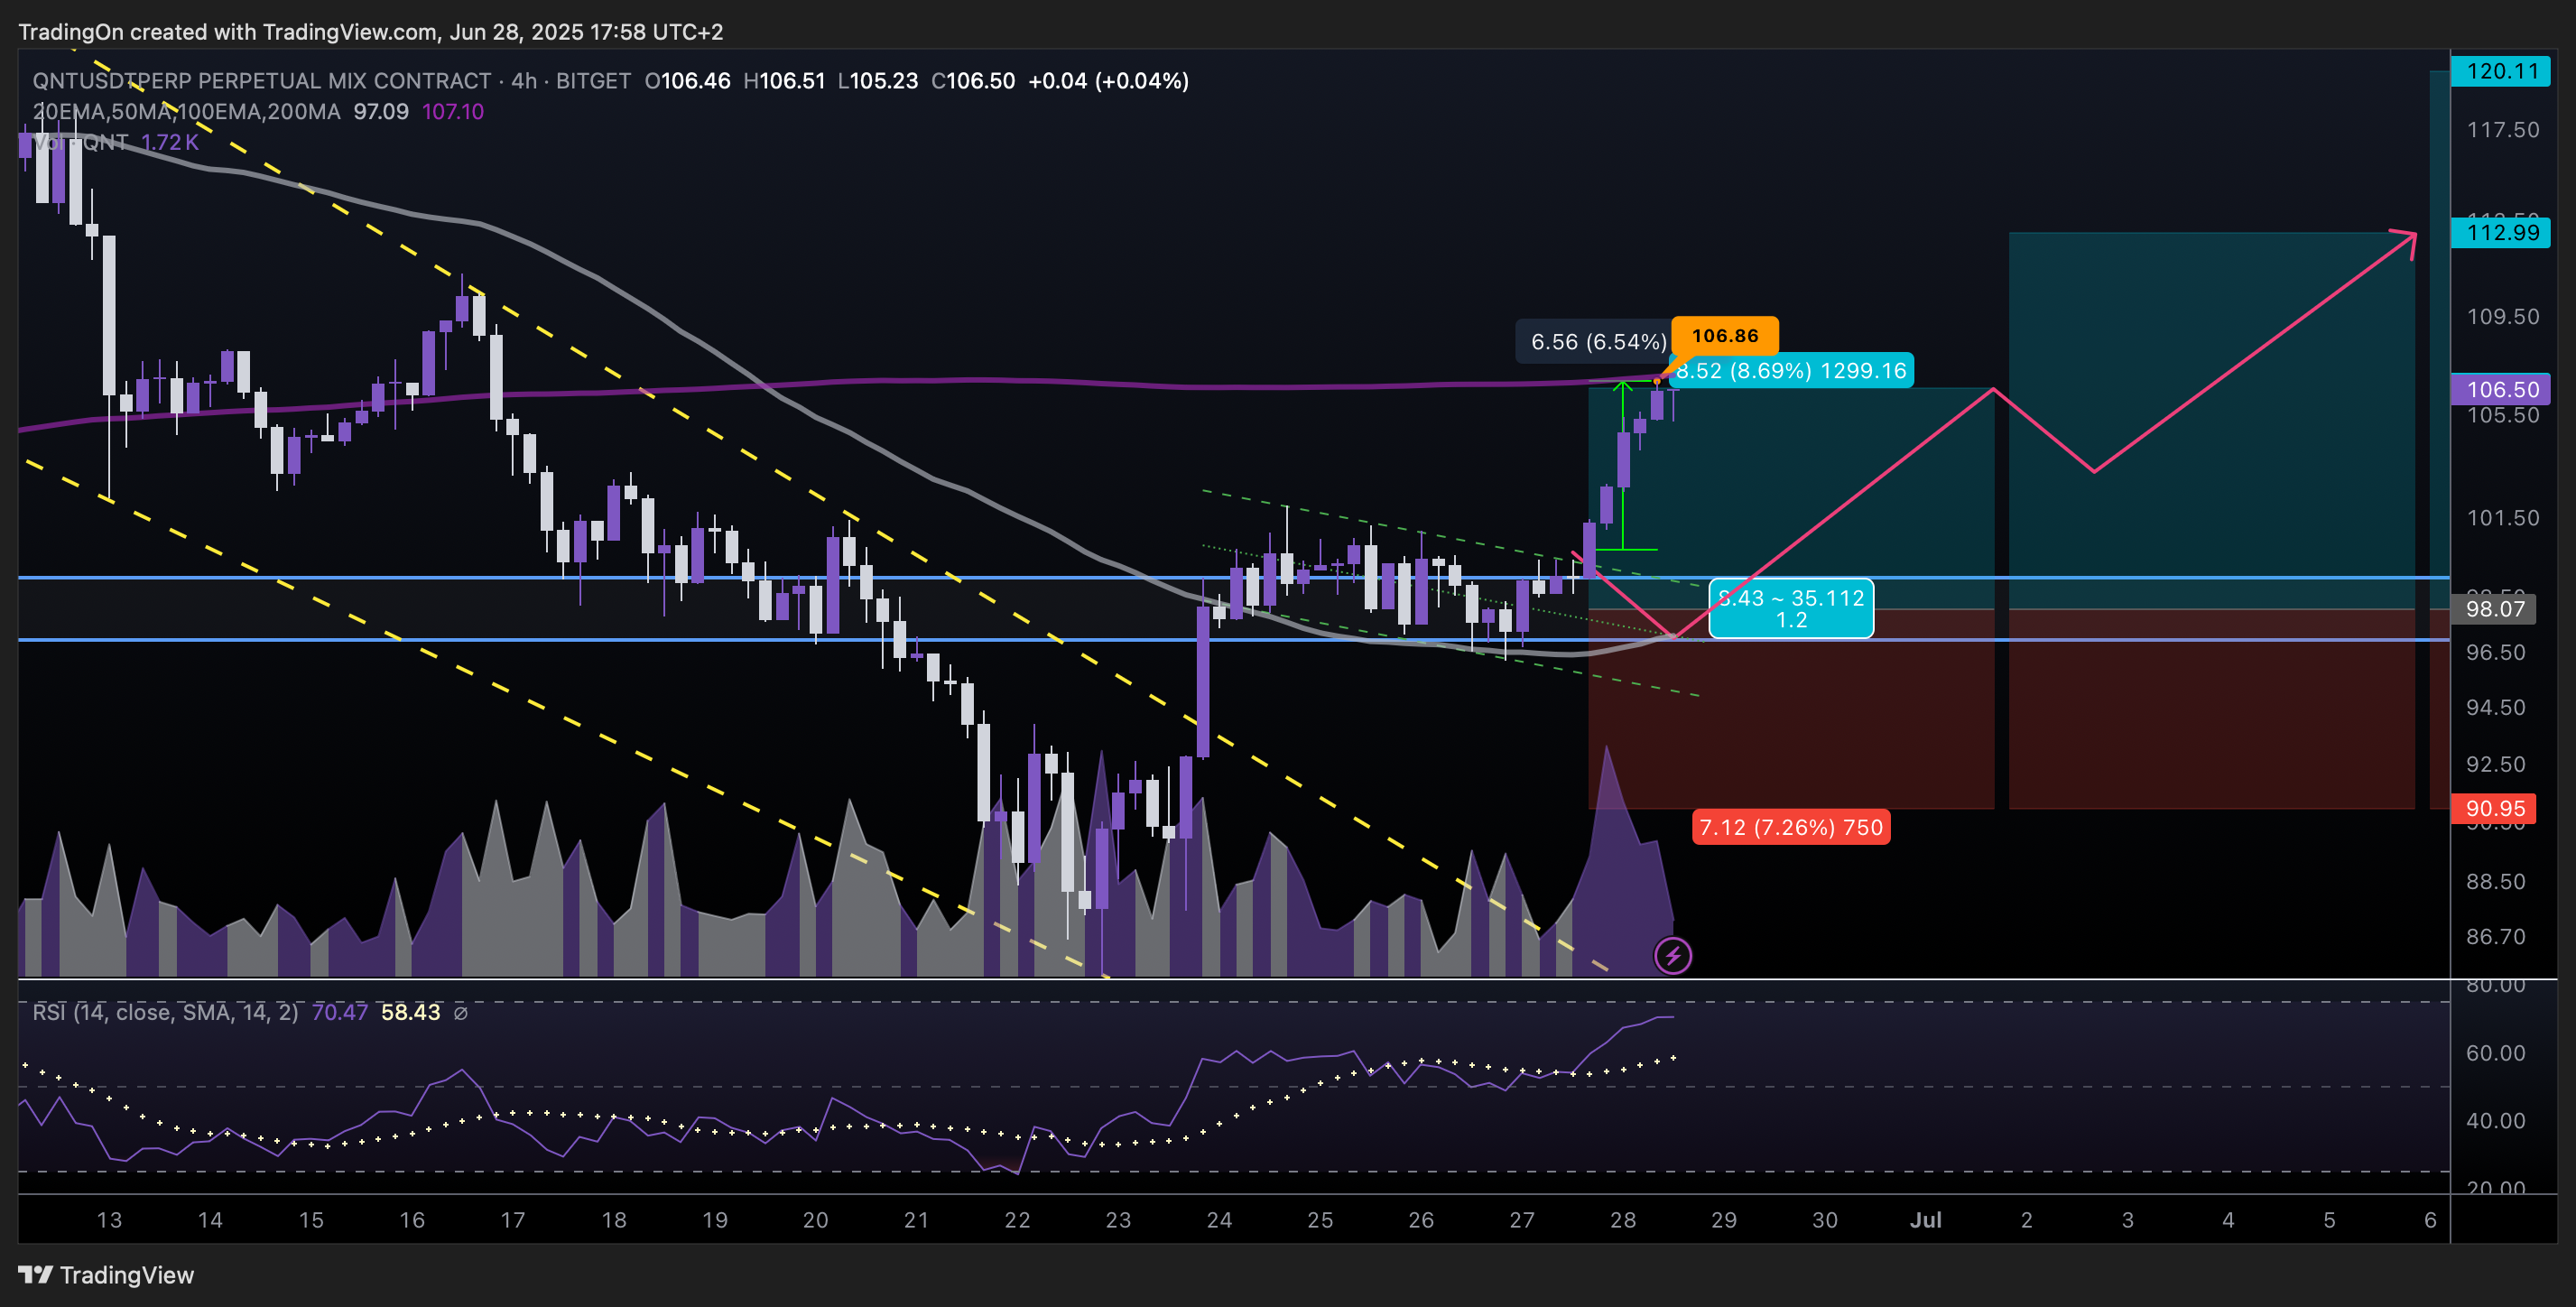Click the 117.50 price axis label
This screenshot has height=1307, width=2576.
(x=2502, y=130)
